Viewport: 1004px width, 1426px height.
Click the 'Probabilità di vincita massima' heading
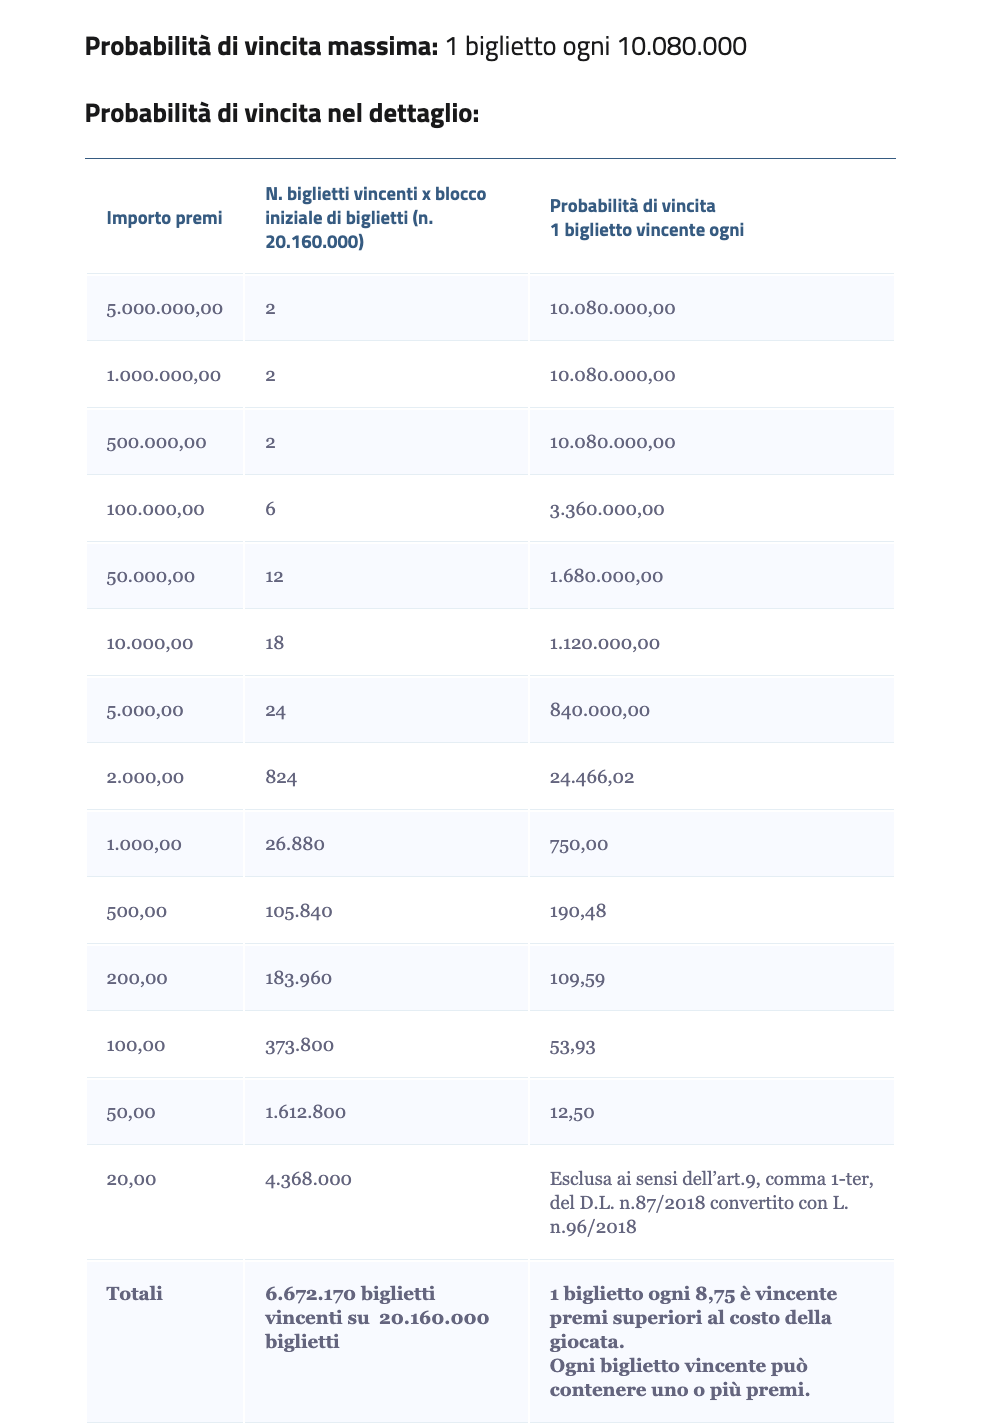(x=261, y=47)
